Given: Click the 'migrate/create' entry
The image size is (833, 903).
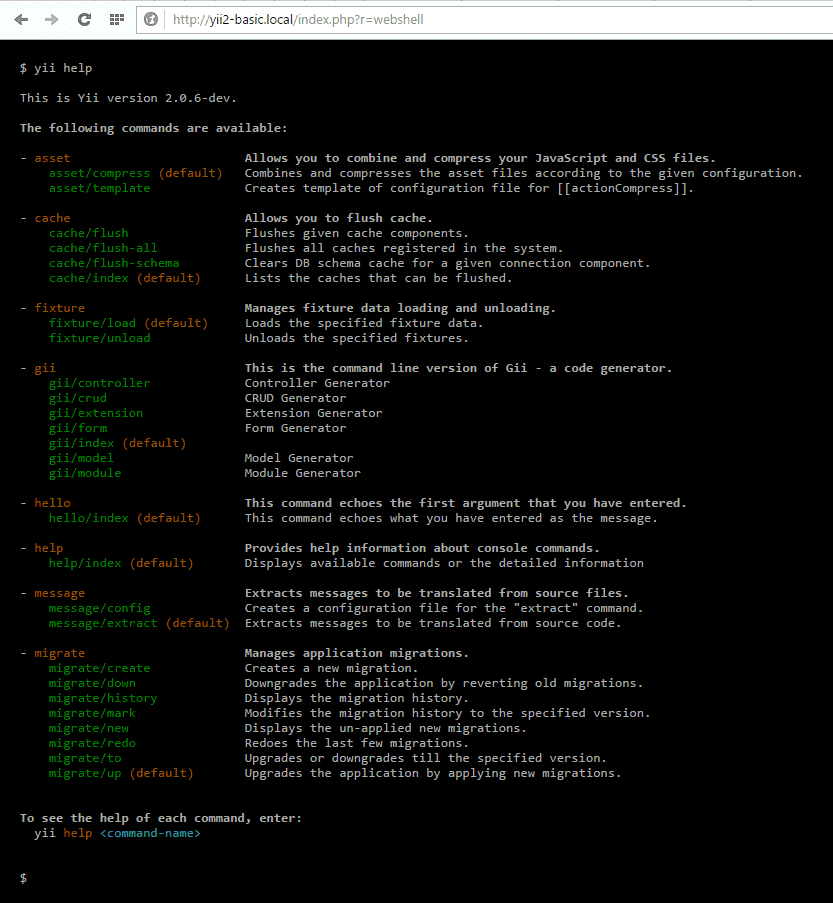Looking at the screenshot, I should (99, 667).
